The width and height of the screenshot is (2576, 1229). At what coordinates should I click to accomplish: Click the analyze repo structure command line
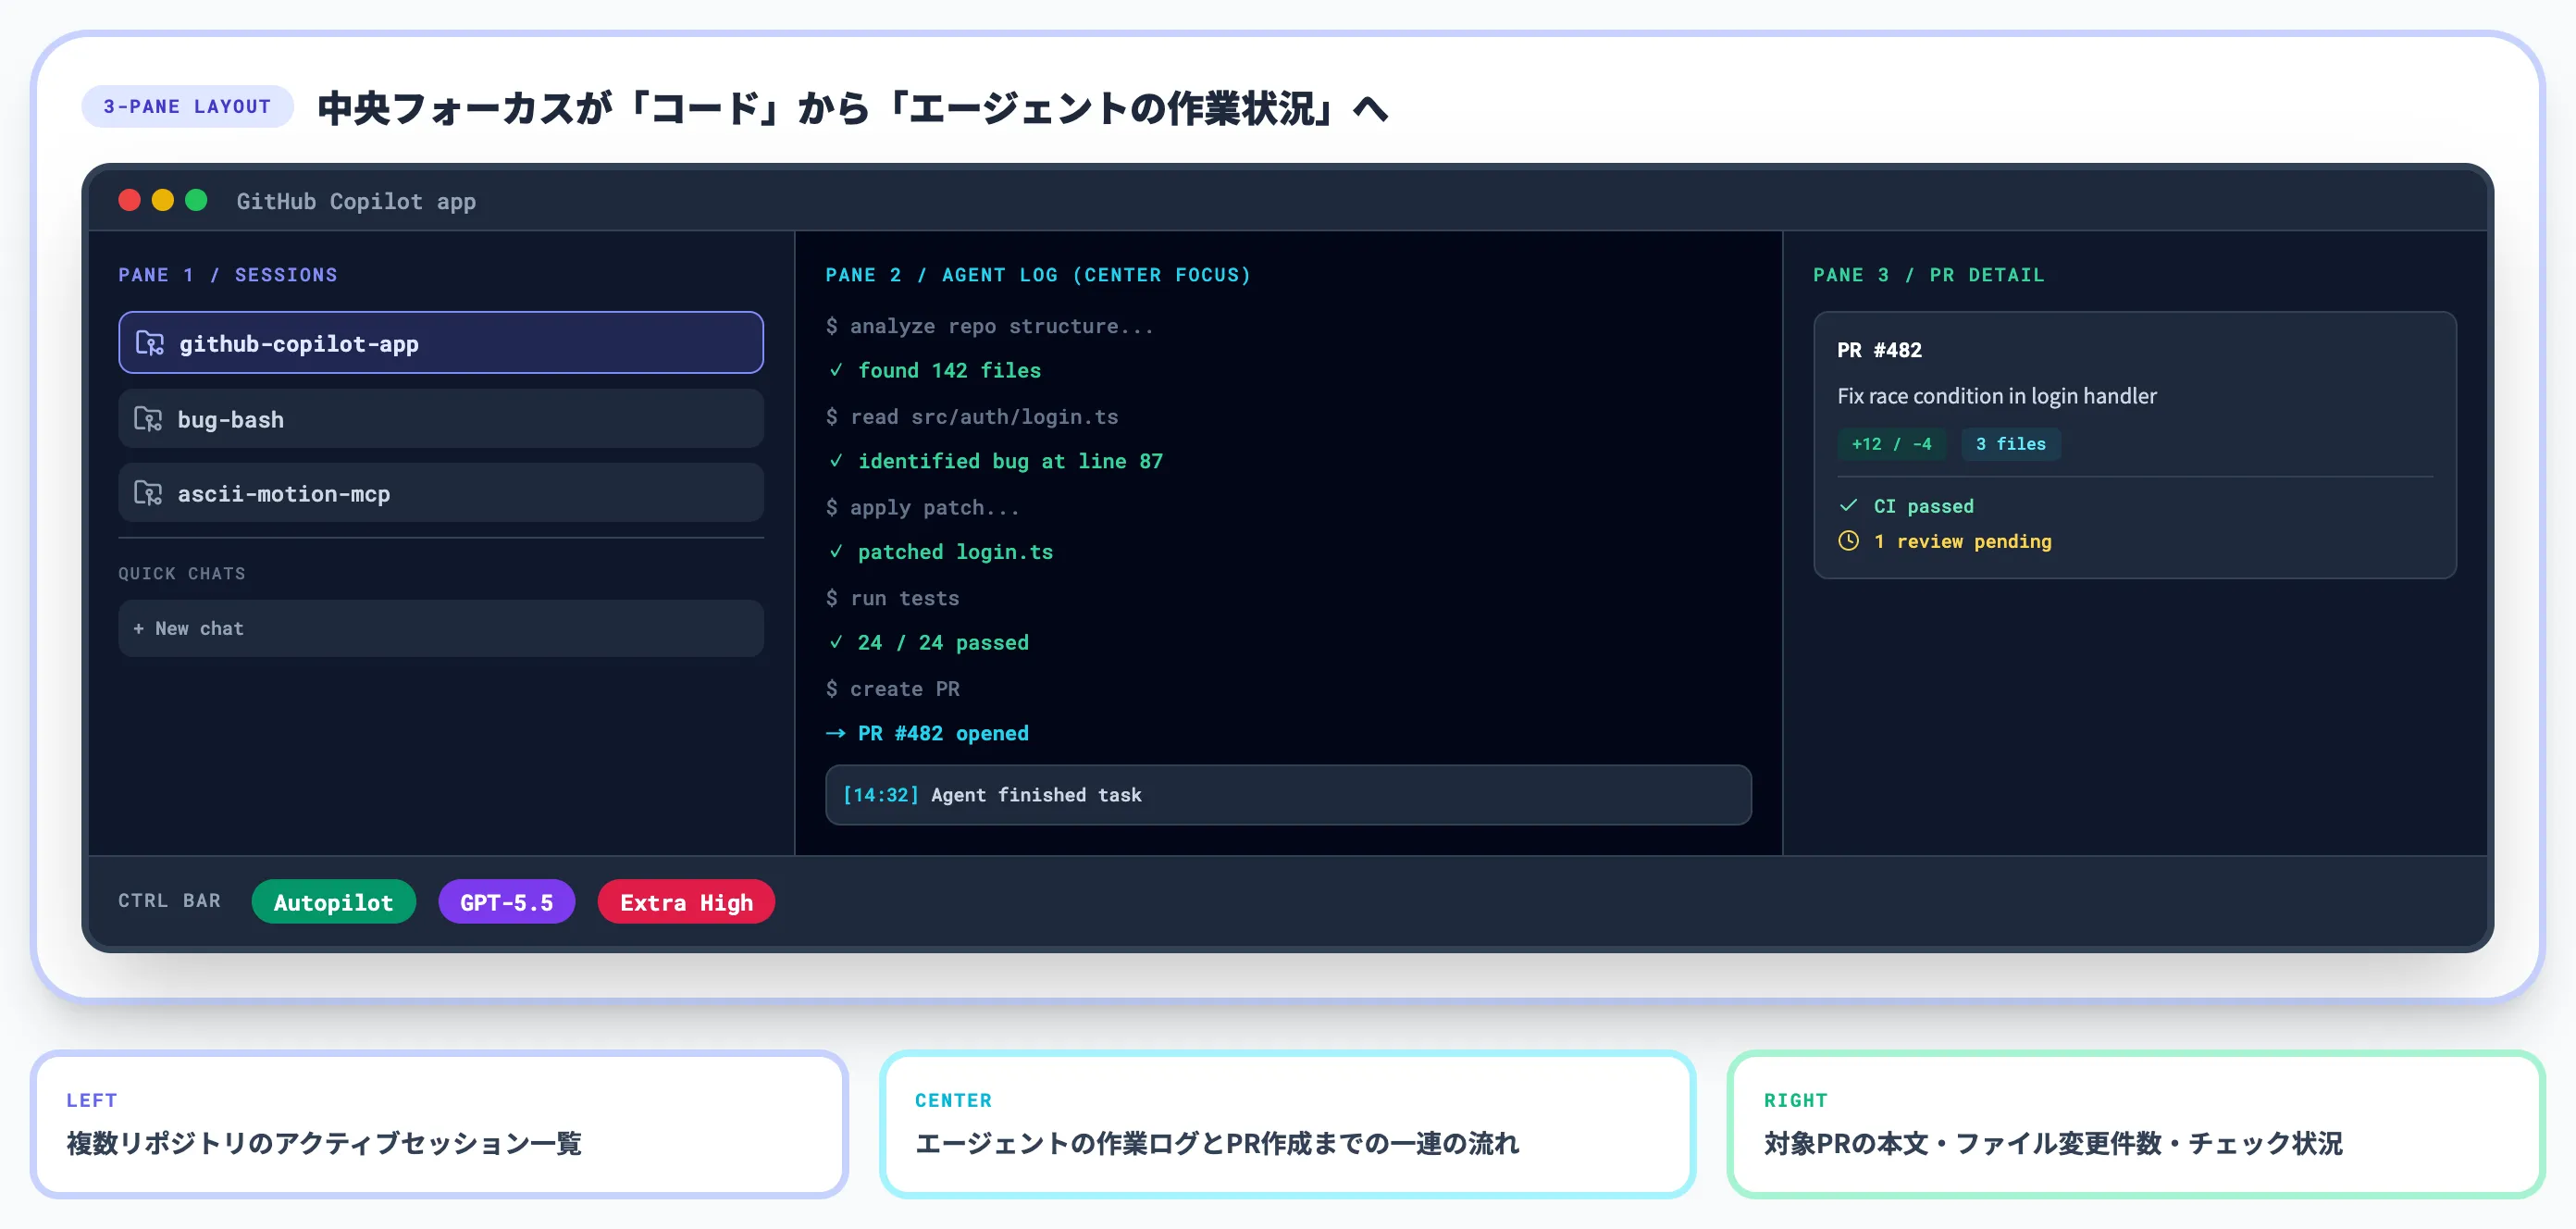pyautogui.click(x=989, y=326)
